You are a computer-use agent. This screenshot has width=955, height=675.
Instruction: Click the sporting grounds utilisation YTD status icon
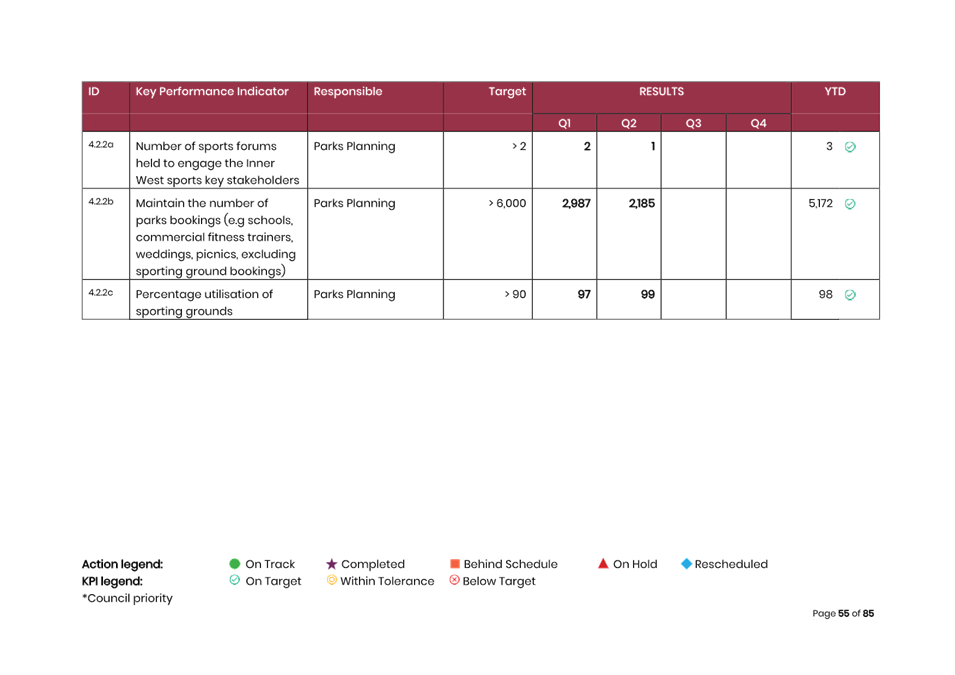tap(850, 295)
